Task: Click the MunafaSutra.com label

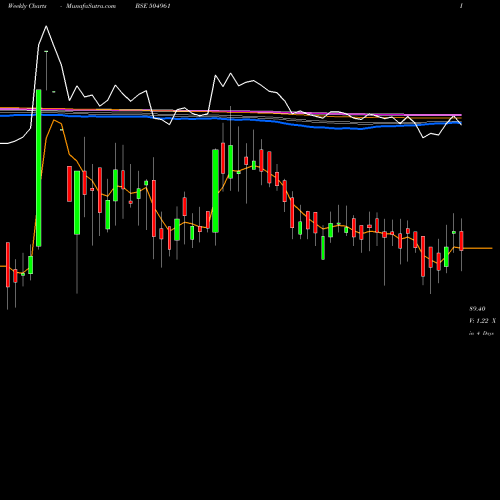Action: pos(91,6)
